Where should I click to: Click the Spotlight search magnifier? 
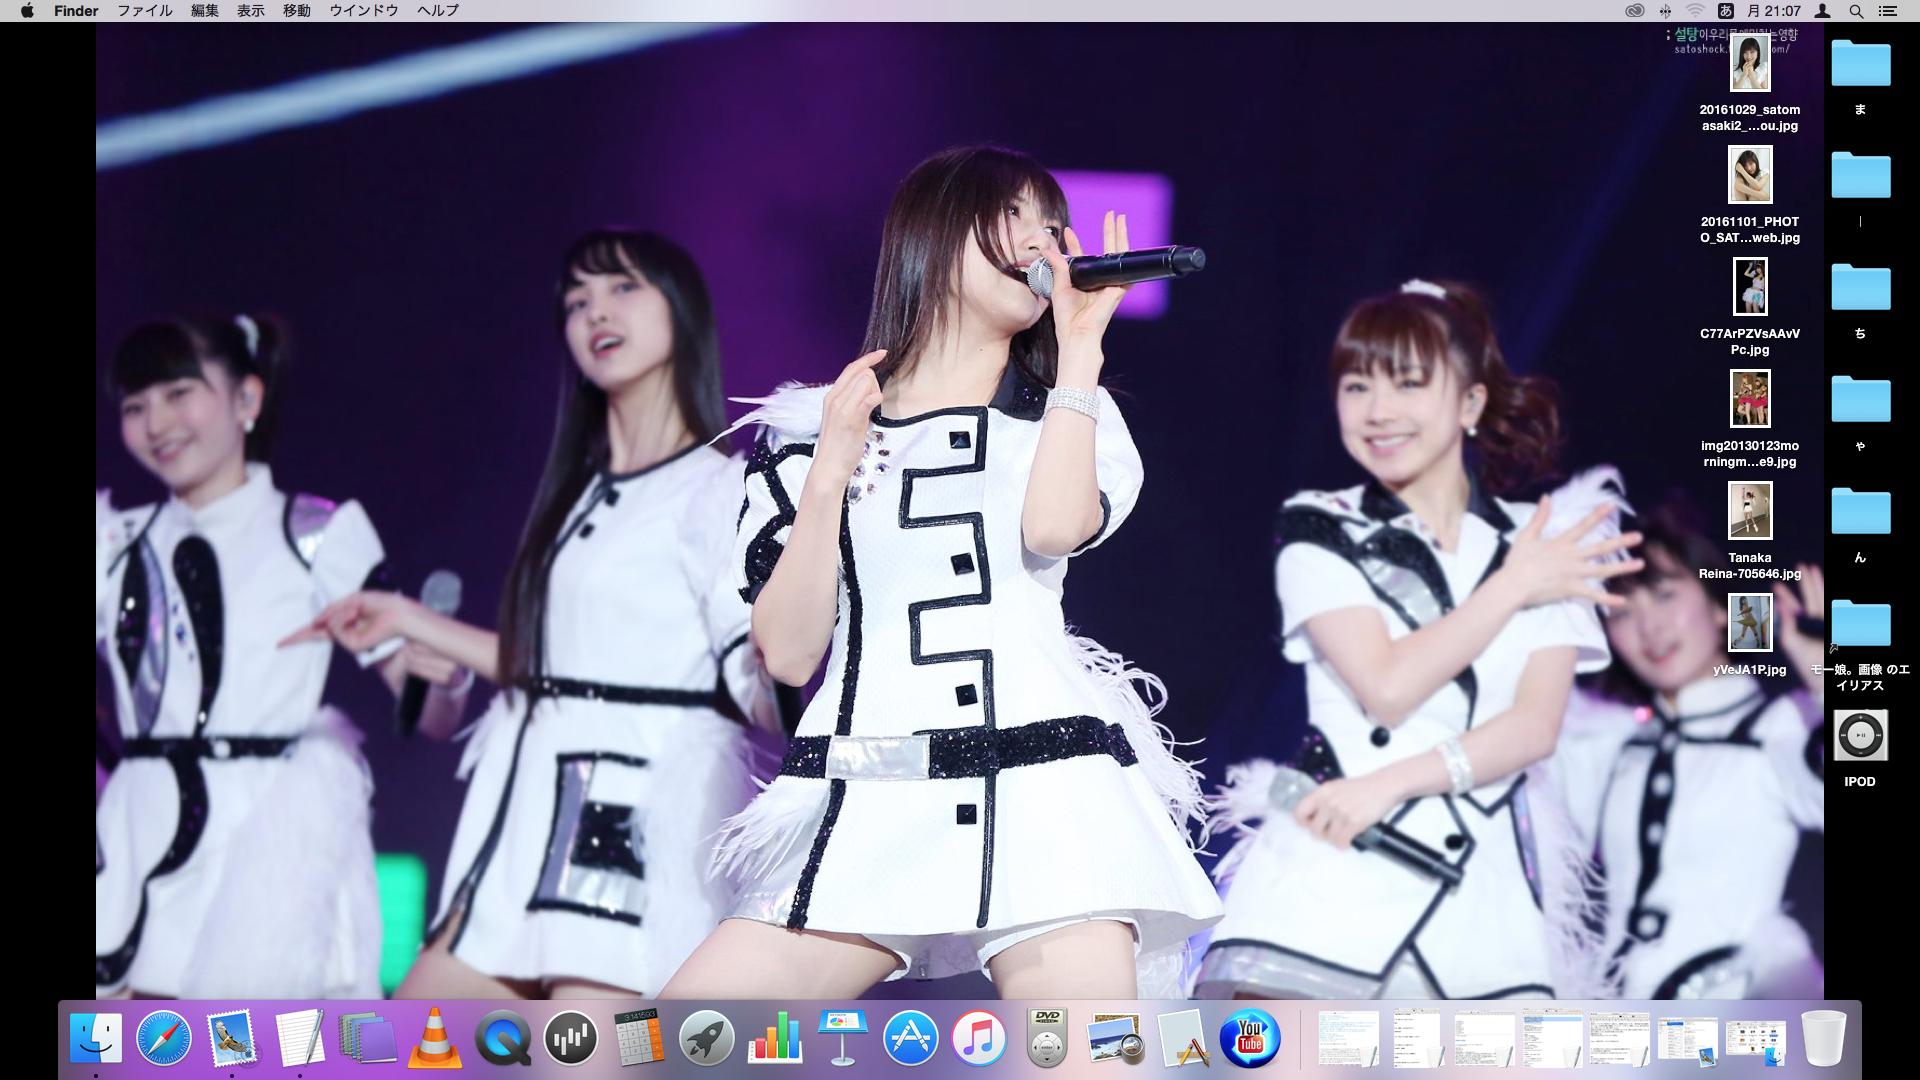point(1856,11)
